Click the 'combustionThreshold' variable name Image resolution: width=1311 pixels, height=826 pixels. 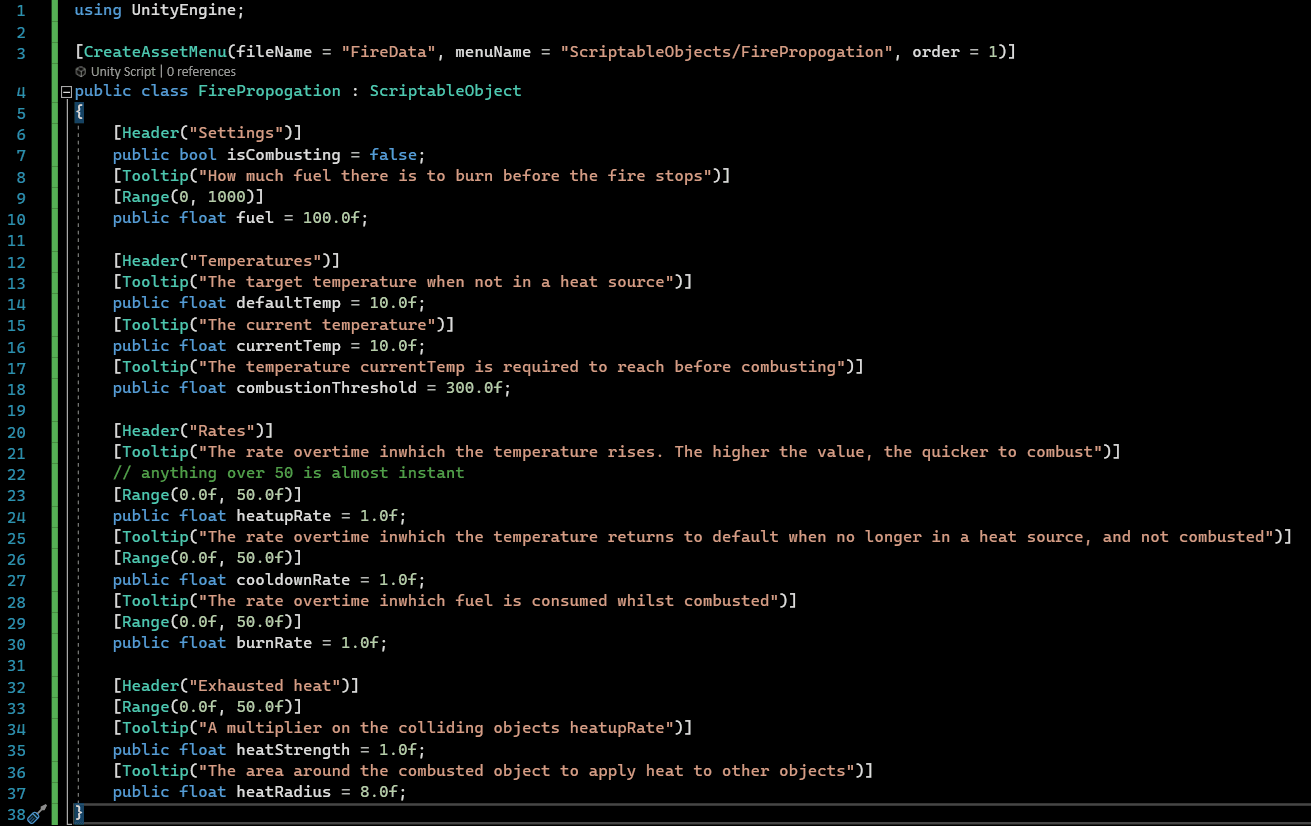pos(326,388)
